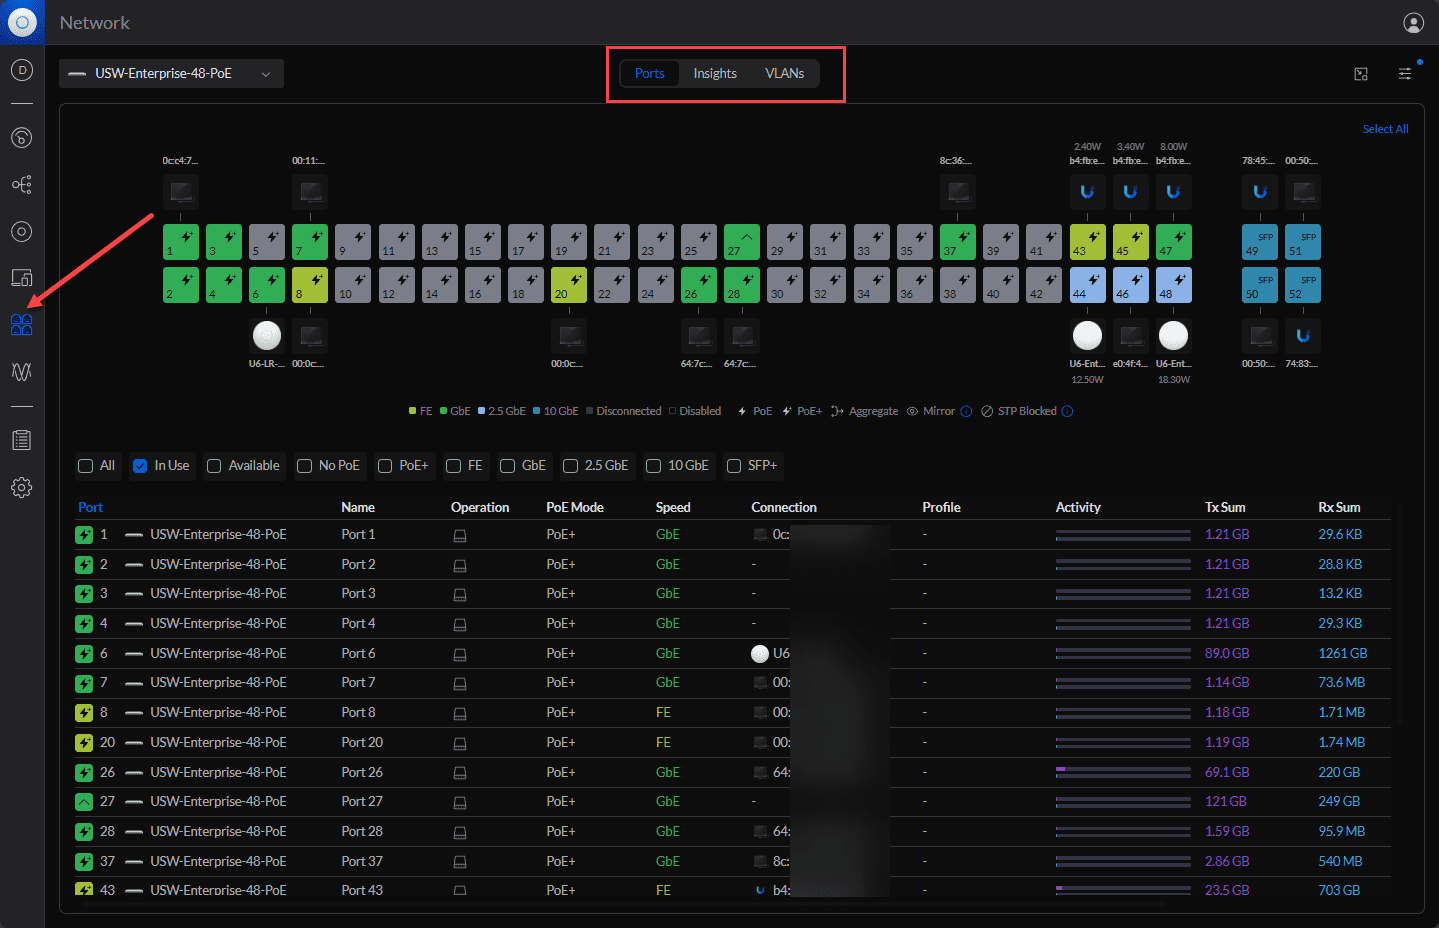
Task: Open the Topology icon in sidebar
Action: tap(21, 185)
